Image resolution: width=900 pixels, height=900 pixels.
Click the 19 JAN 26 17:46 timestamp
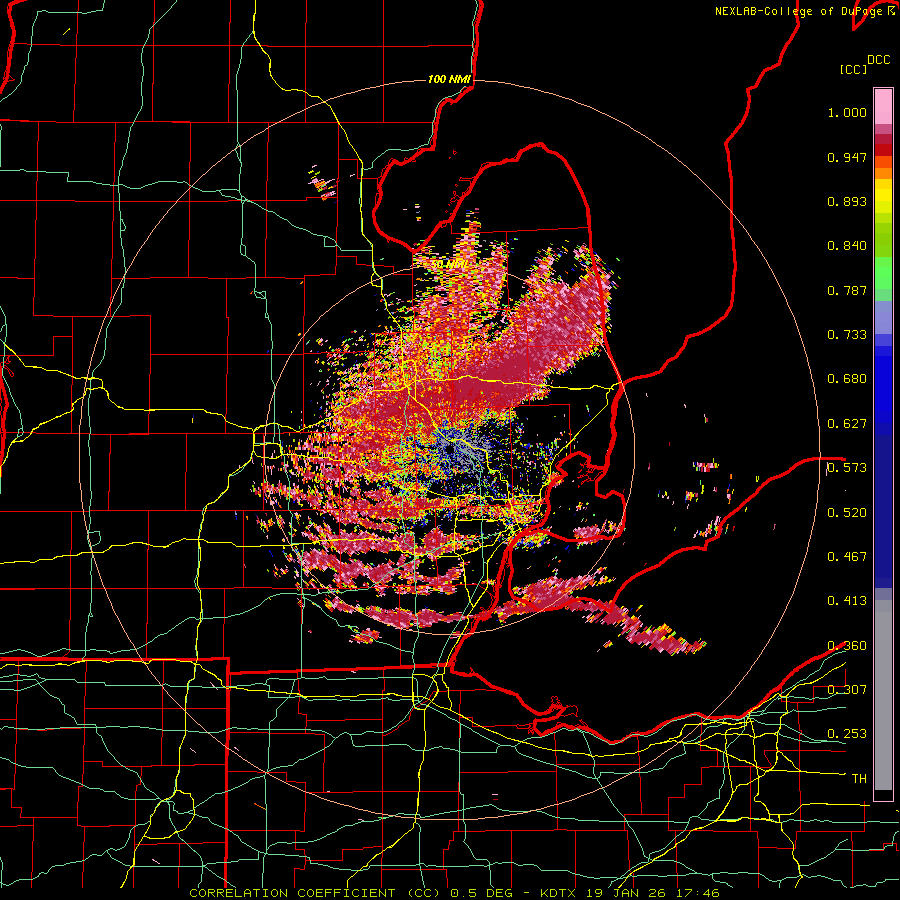point(652,893)
